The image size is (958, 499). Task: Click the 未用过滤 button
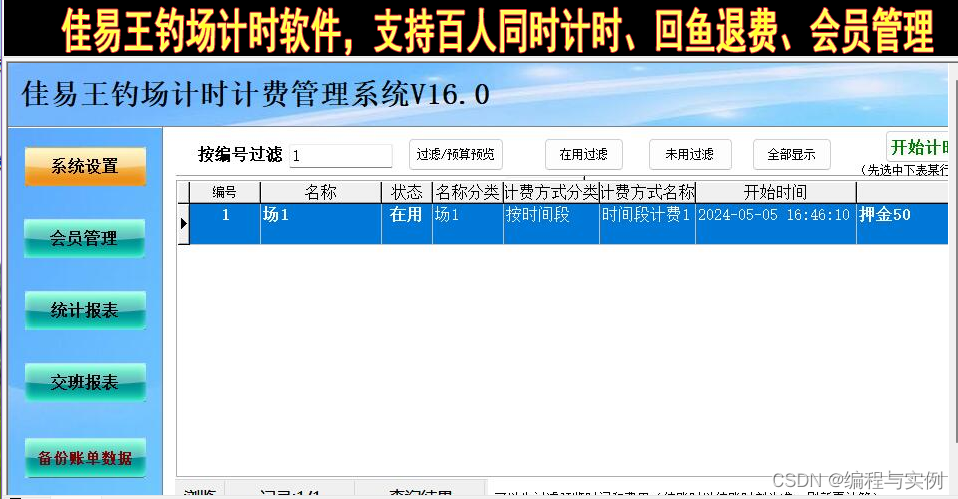(690, 155)
